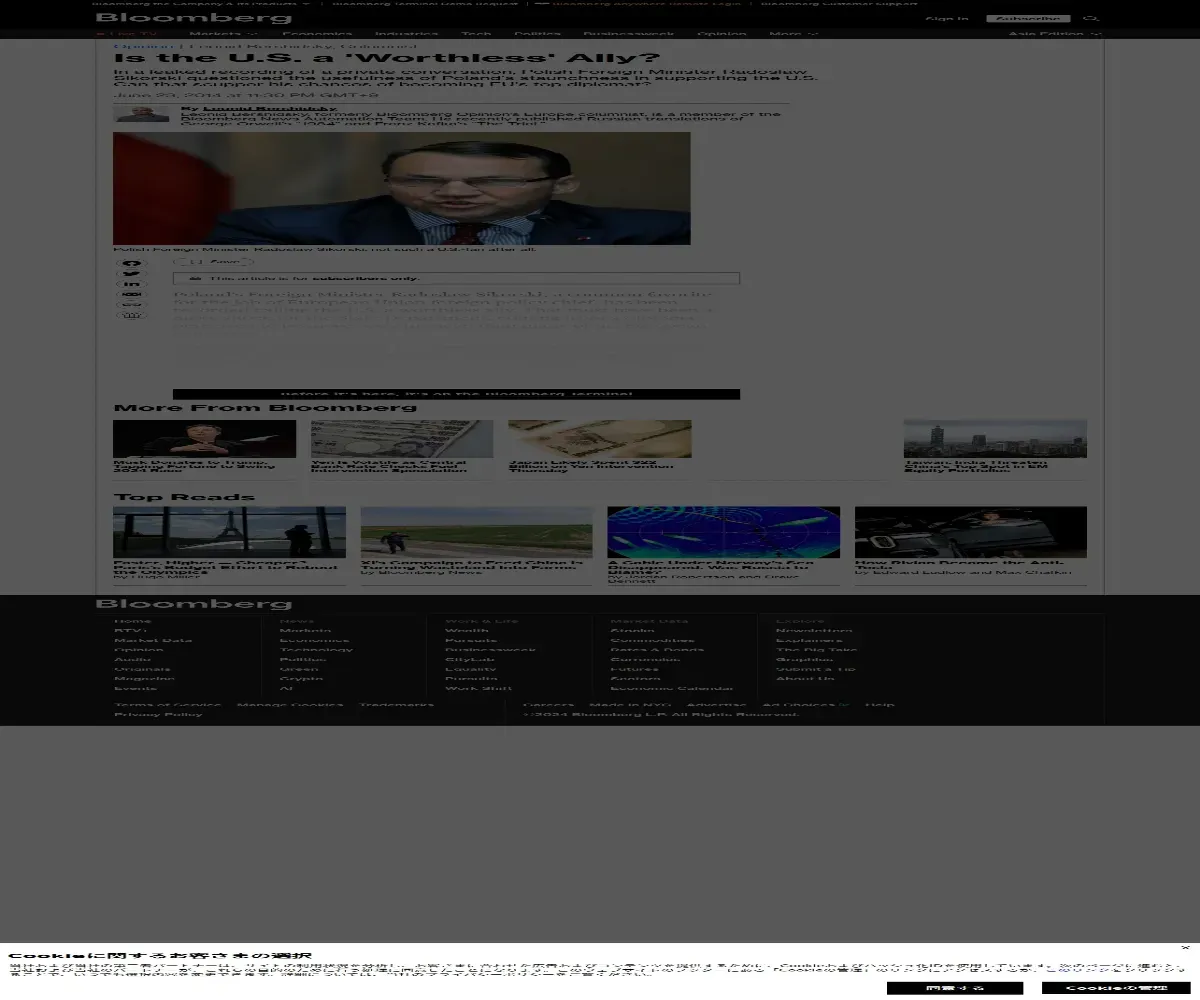
Task: Open Xi's Campaign to Feed China thumbnail
Action: [477, 532]
